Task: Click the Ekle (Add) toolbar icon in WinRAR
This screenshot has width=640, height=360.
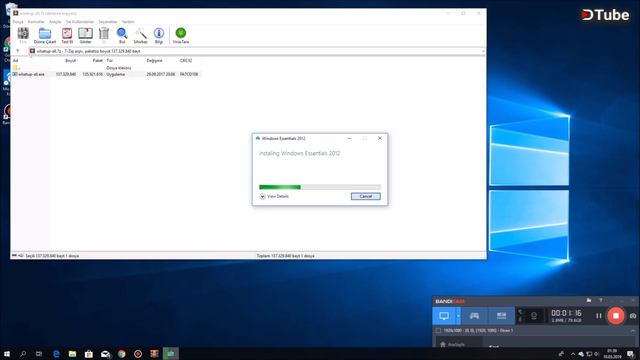Action: click(x=23, y=36)
